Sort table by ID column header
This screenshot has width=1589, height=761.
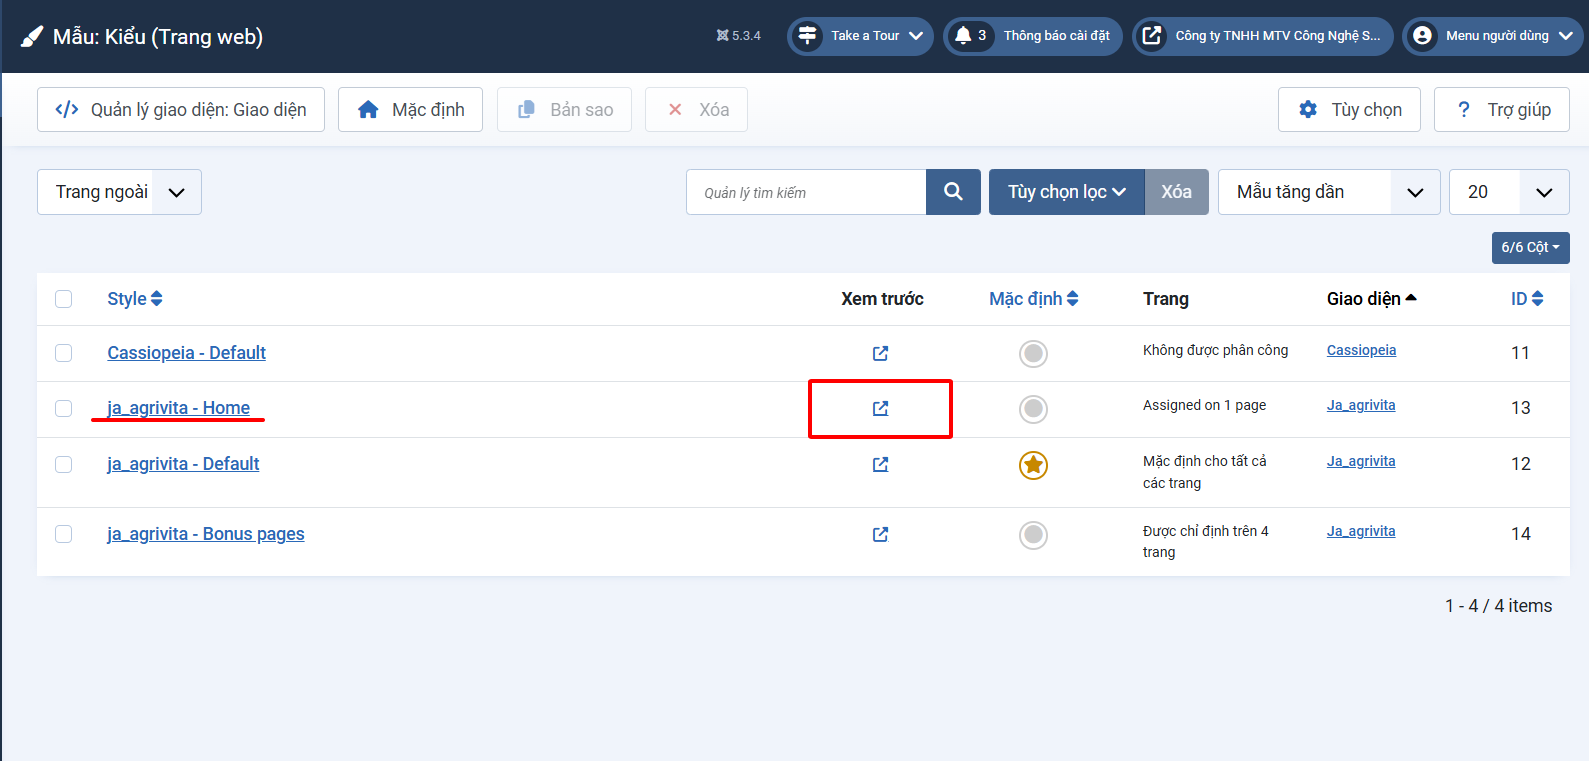1526,299
